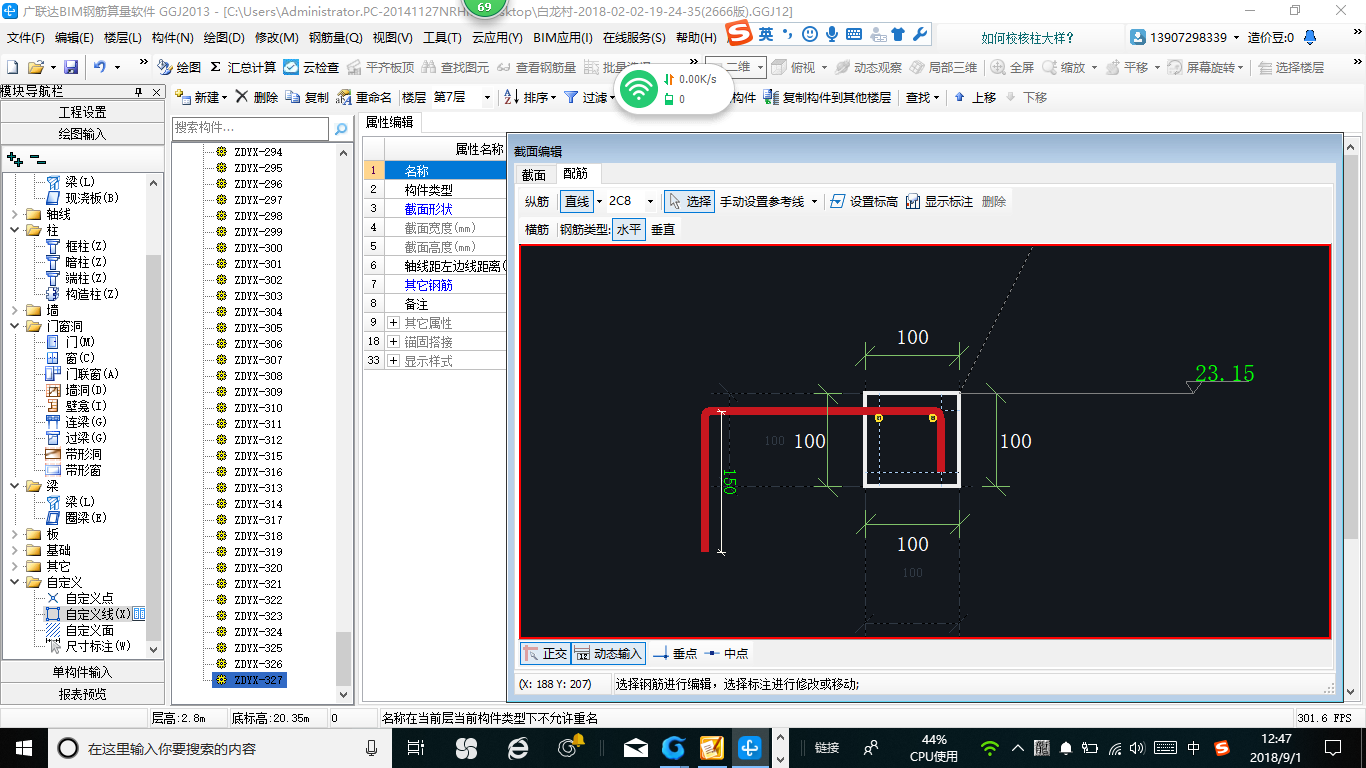
Task: Open the 文件(F) menu
Action: pyautogui.click(x=26, y=37)
